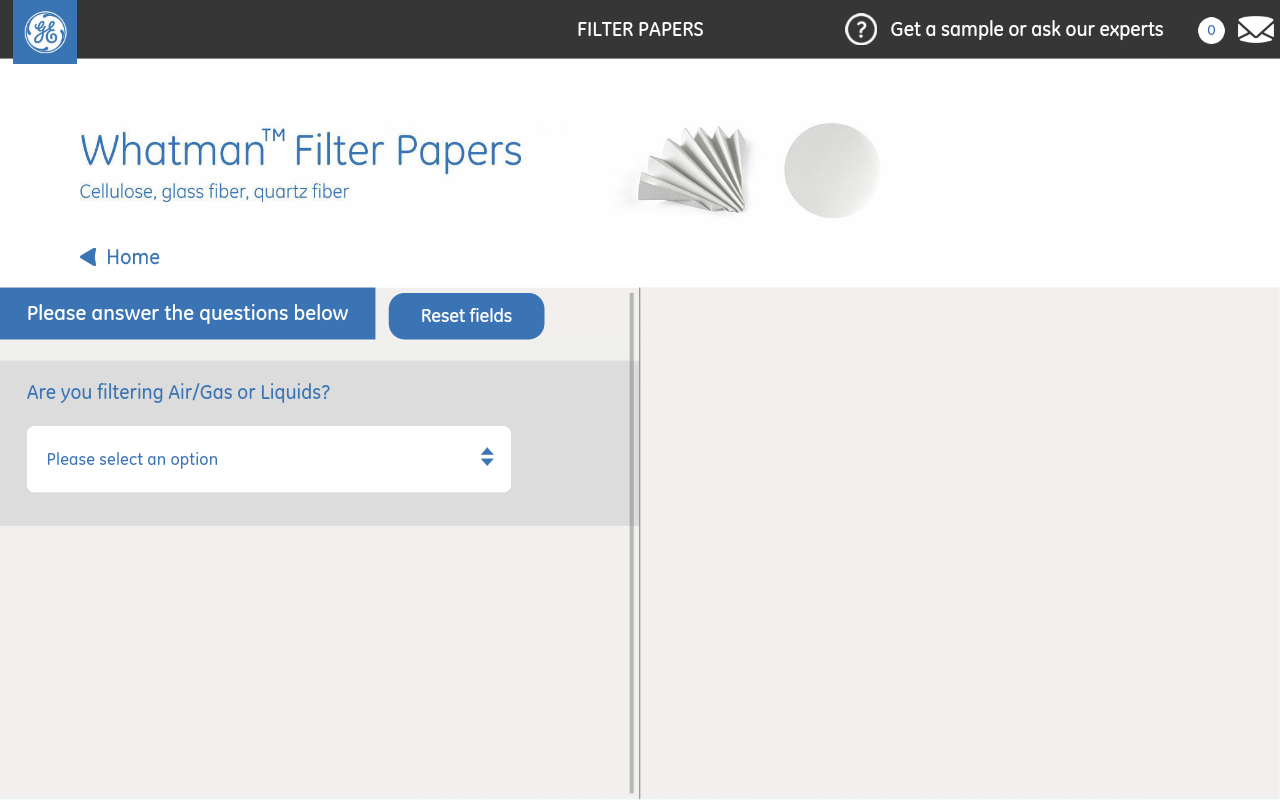The image size is (1280, 800).
Task: Click the Home back arrow icon
Action: click(x=88, y=257)
